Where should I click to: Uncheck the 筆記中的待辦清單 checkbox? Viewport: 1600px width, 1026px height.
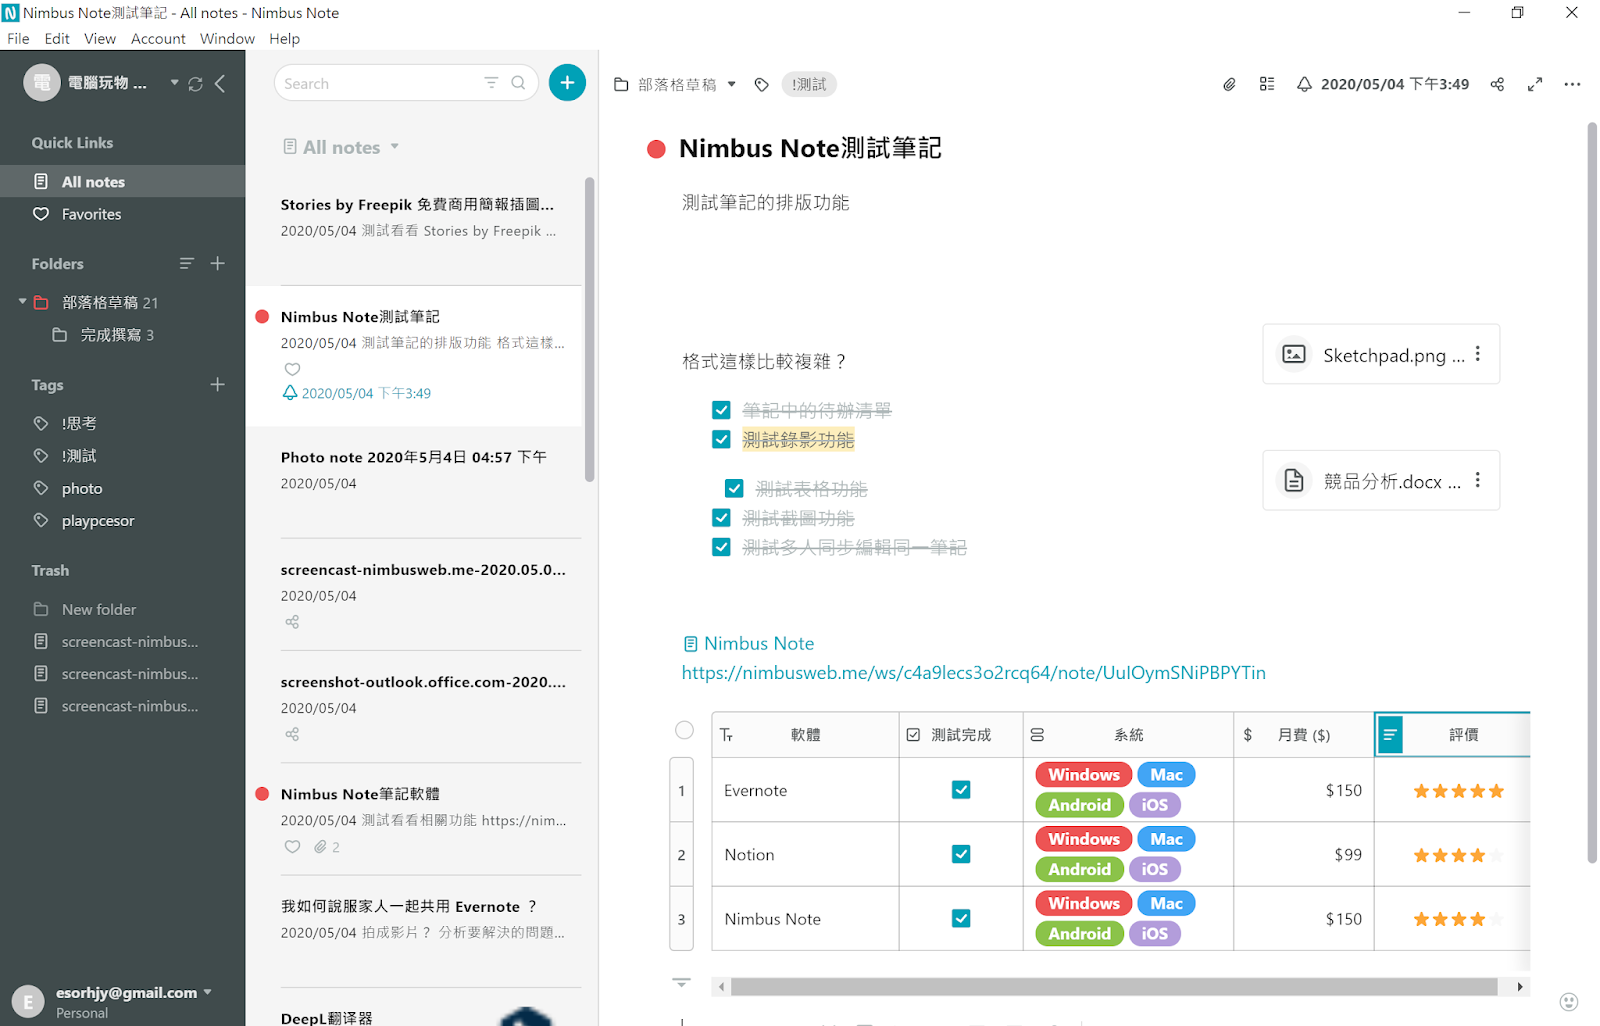[x=721, y=410]
